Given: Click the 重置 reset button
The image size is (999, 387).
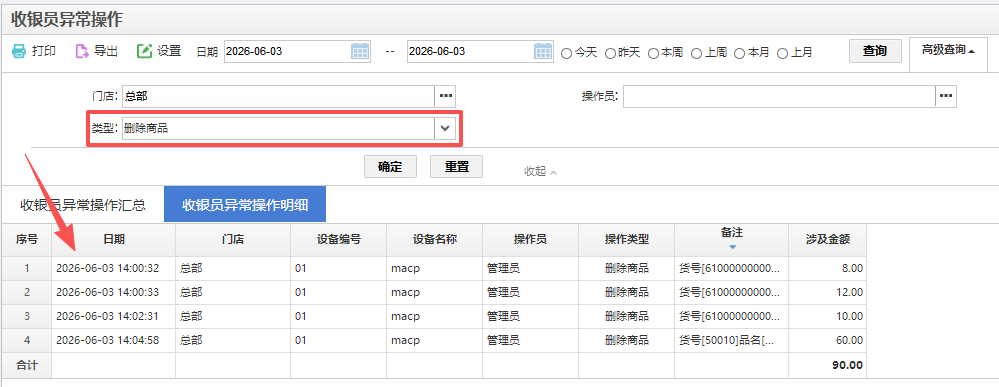Looking at the screenshot, I should click(x=457, y=167).
